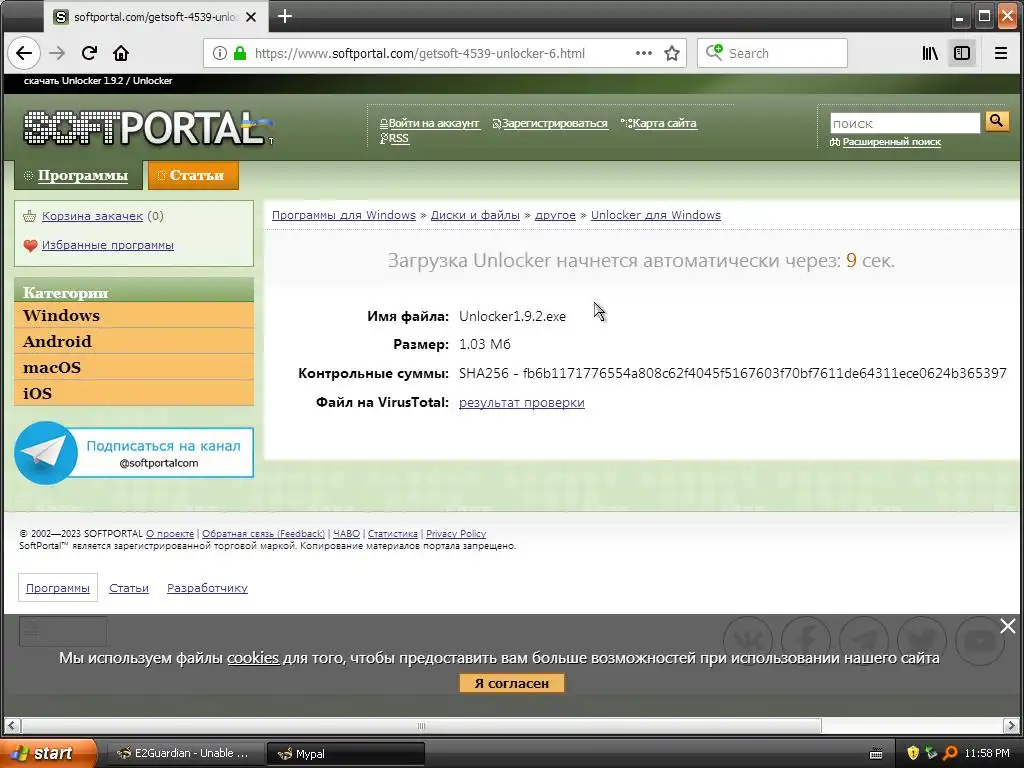Click the SOFTPORTAL logo
This screenshot has width=1024, height=768.
[x=149, y=128]
